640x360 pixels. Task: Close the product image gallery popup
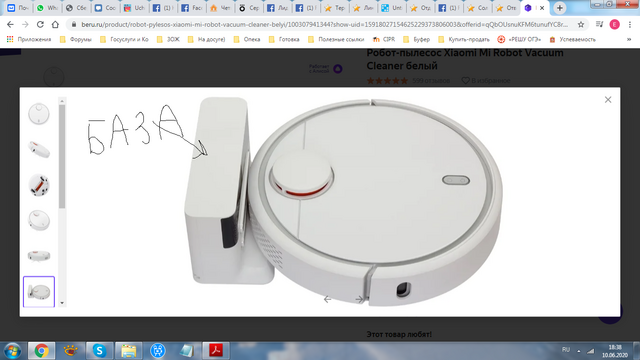pos(608,100)
